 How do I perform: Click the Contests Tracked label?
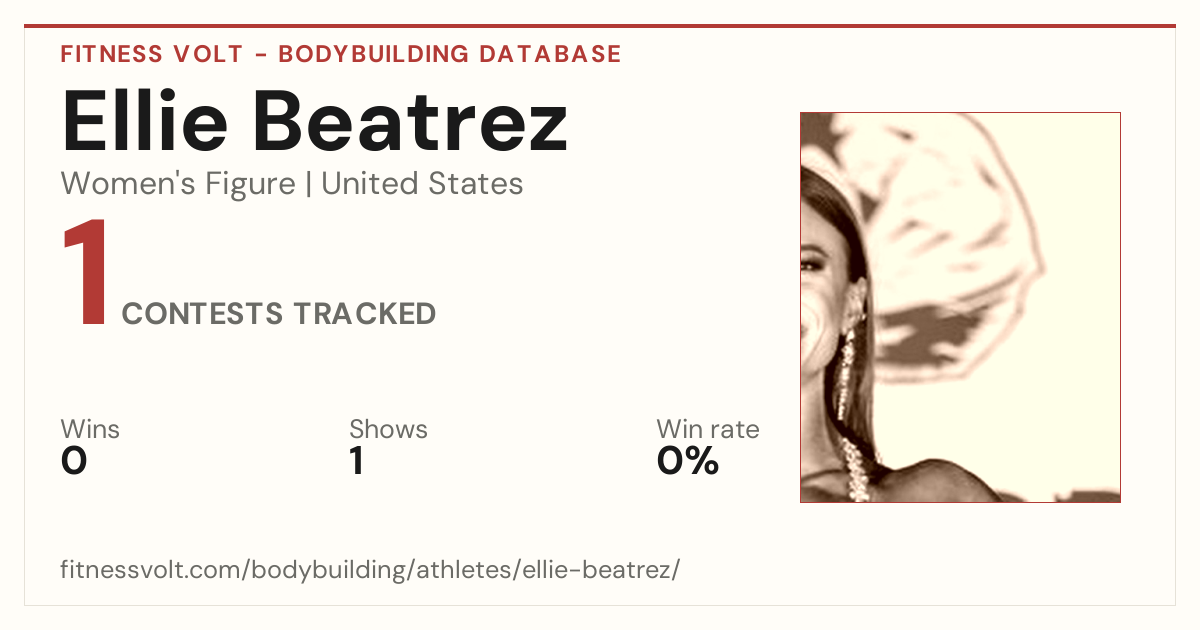pos(279,314)
